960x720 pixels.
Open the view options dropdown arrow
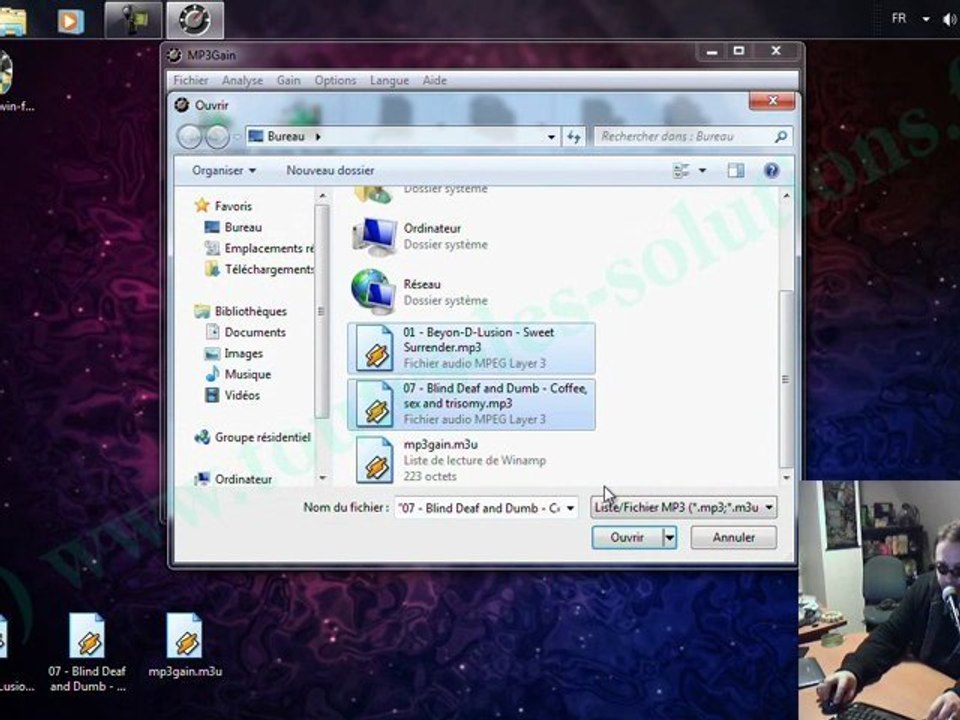702,171
